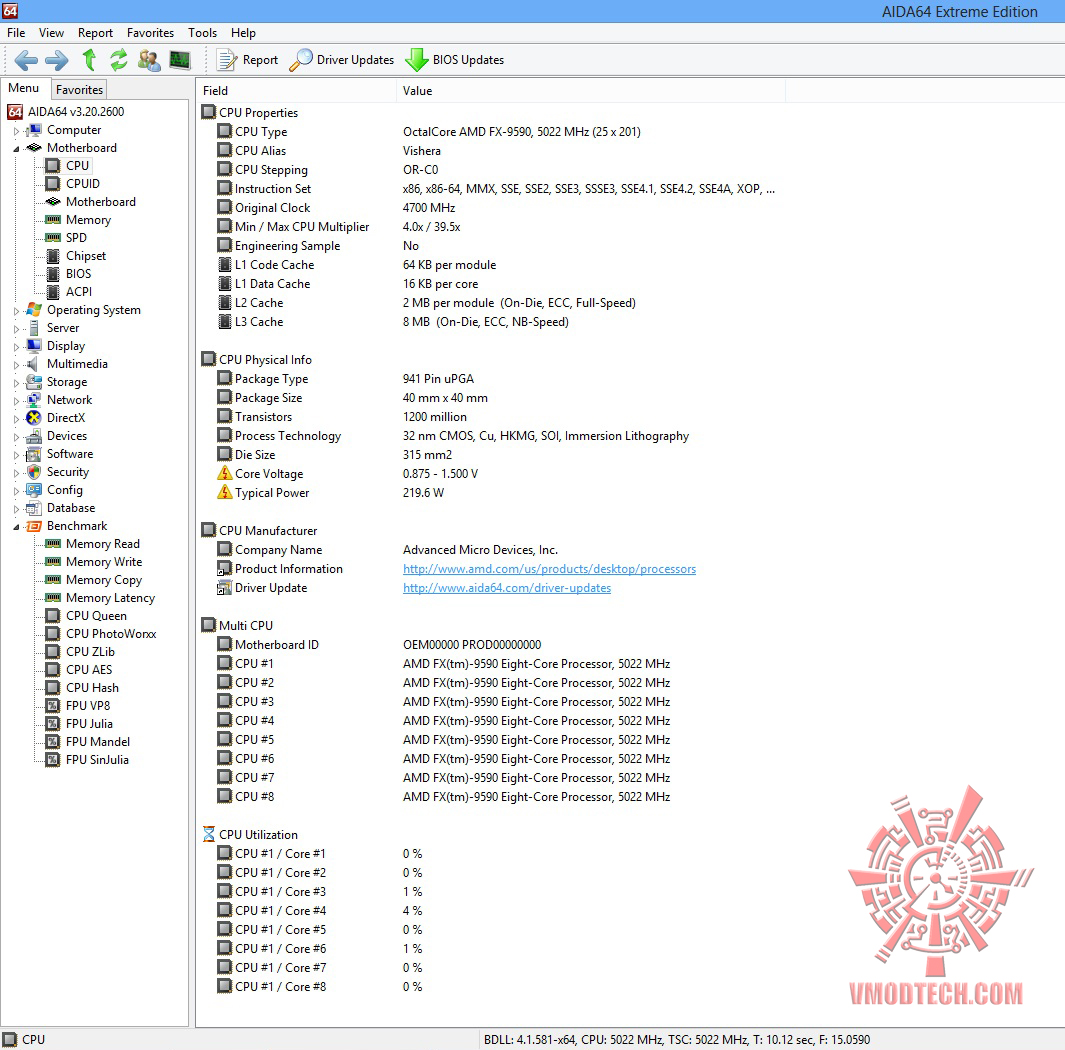Click the Typical Power warning icon
Viewport: 1065px width, 1050px height.
click(225, 492)
